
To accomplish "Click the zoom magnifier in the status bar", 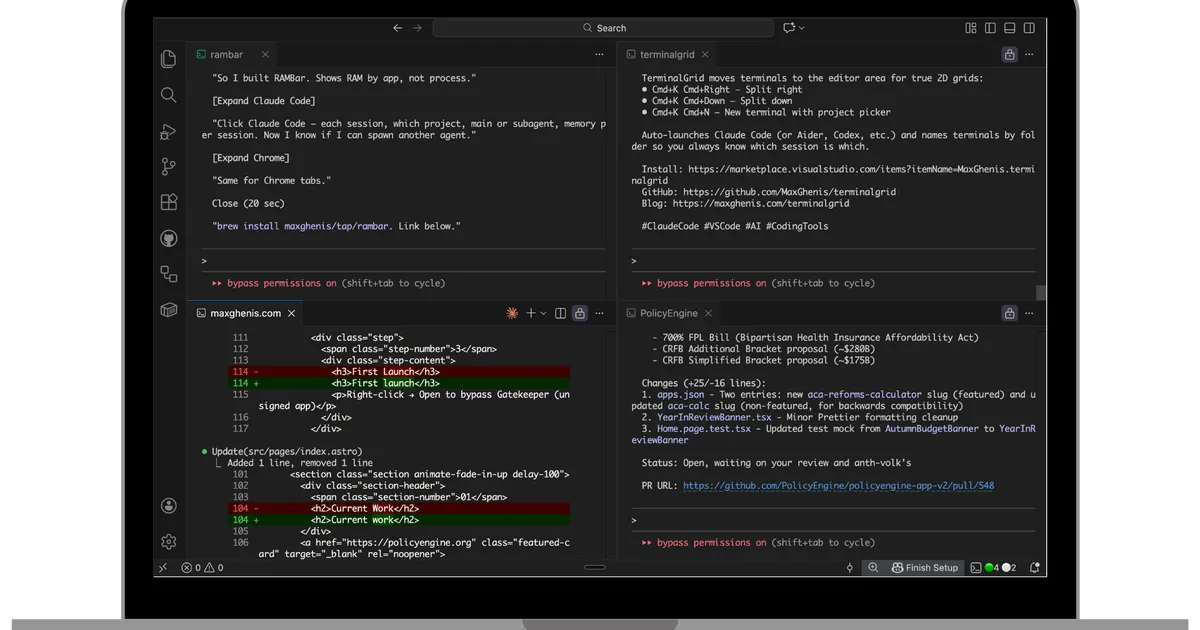I will (x=872, y=568).
